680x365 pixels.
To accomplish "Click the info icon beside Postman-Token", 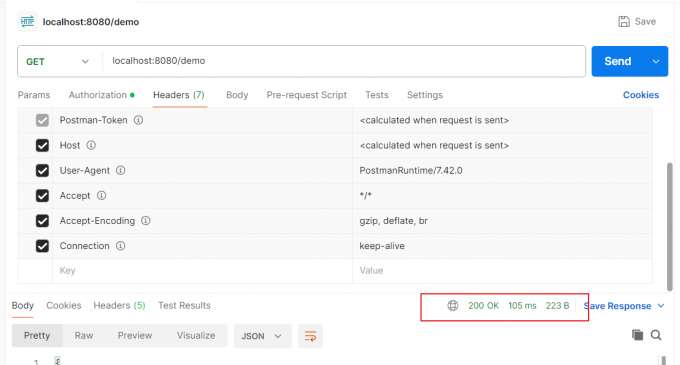I will pyautogui.click(x=138, y=120).
